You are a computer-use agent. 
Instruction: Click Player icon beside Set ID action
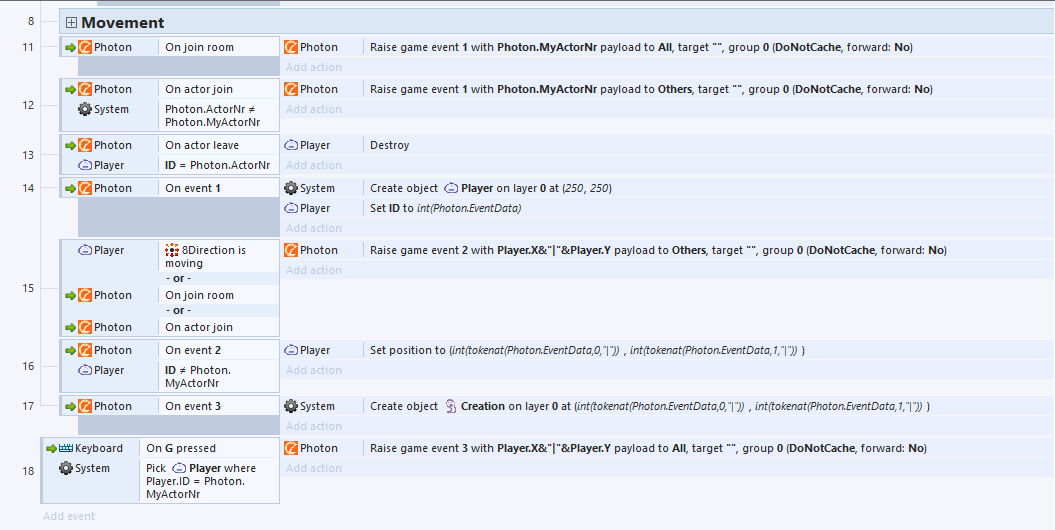[x=291, y=209]
